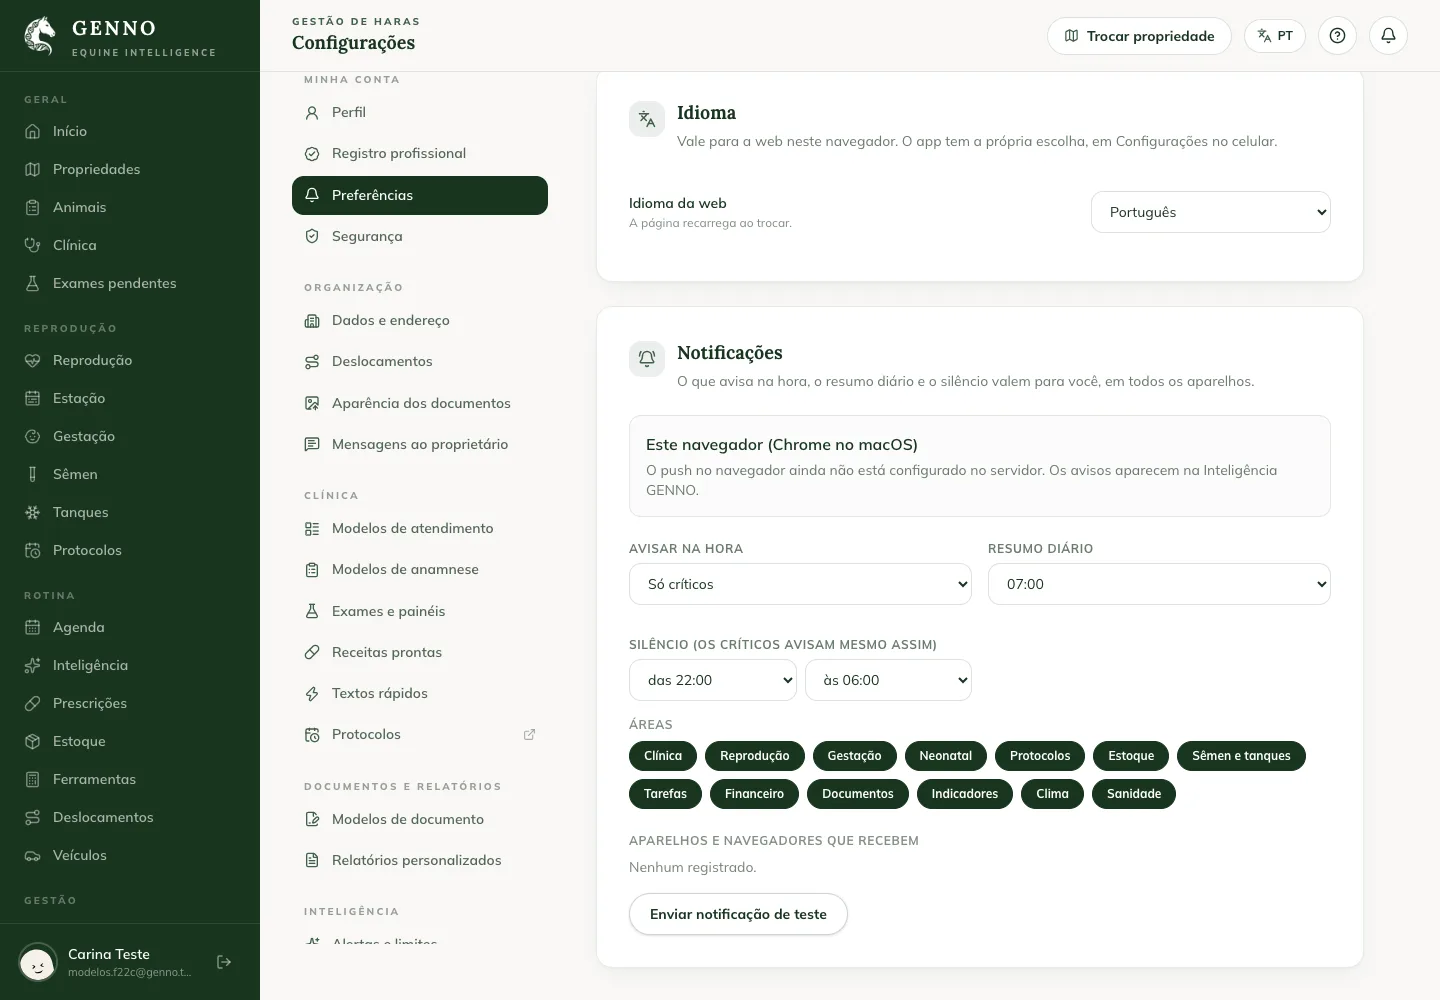Open the Avisar na hora dropdown
1440x1000 pixels.
800,584
